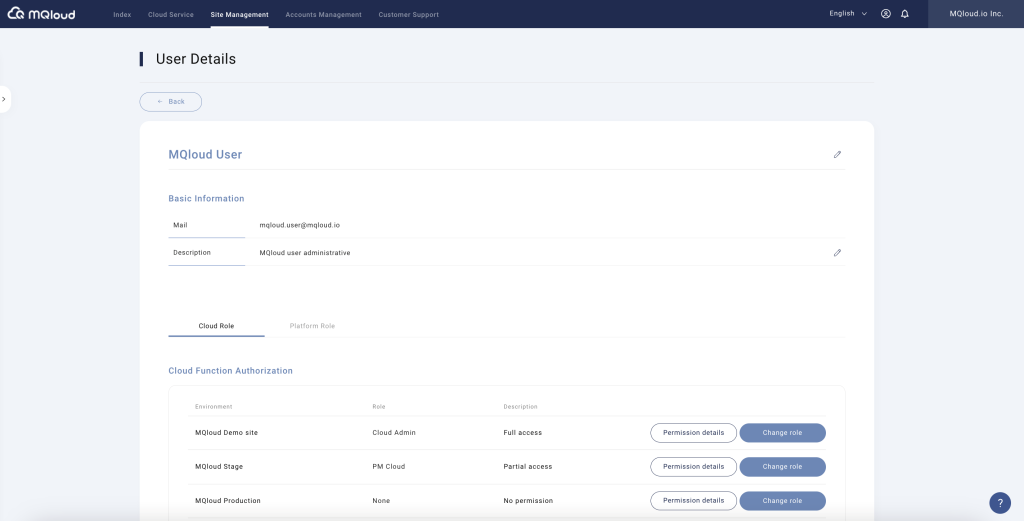The image size is (1024, 521).
Task: Open the MQloud.io Inc. organization menu
Action: pos(975,14)
